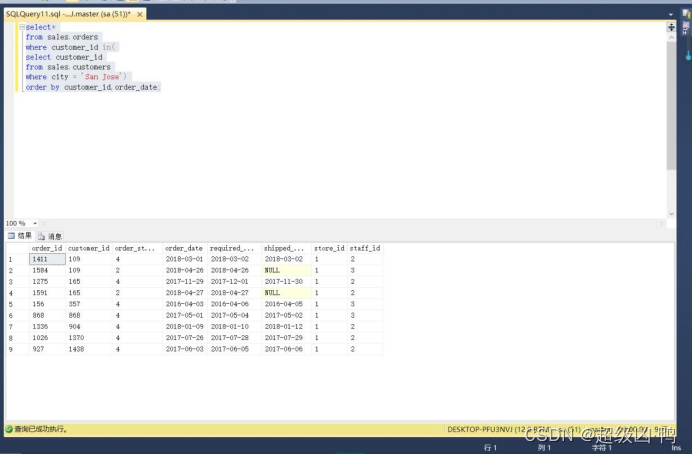Select the NULL shipped cell in row 4

tap(286, 293)
